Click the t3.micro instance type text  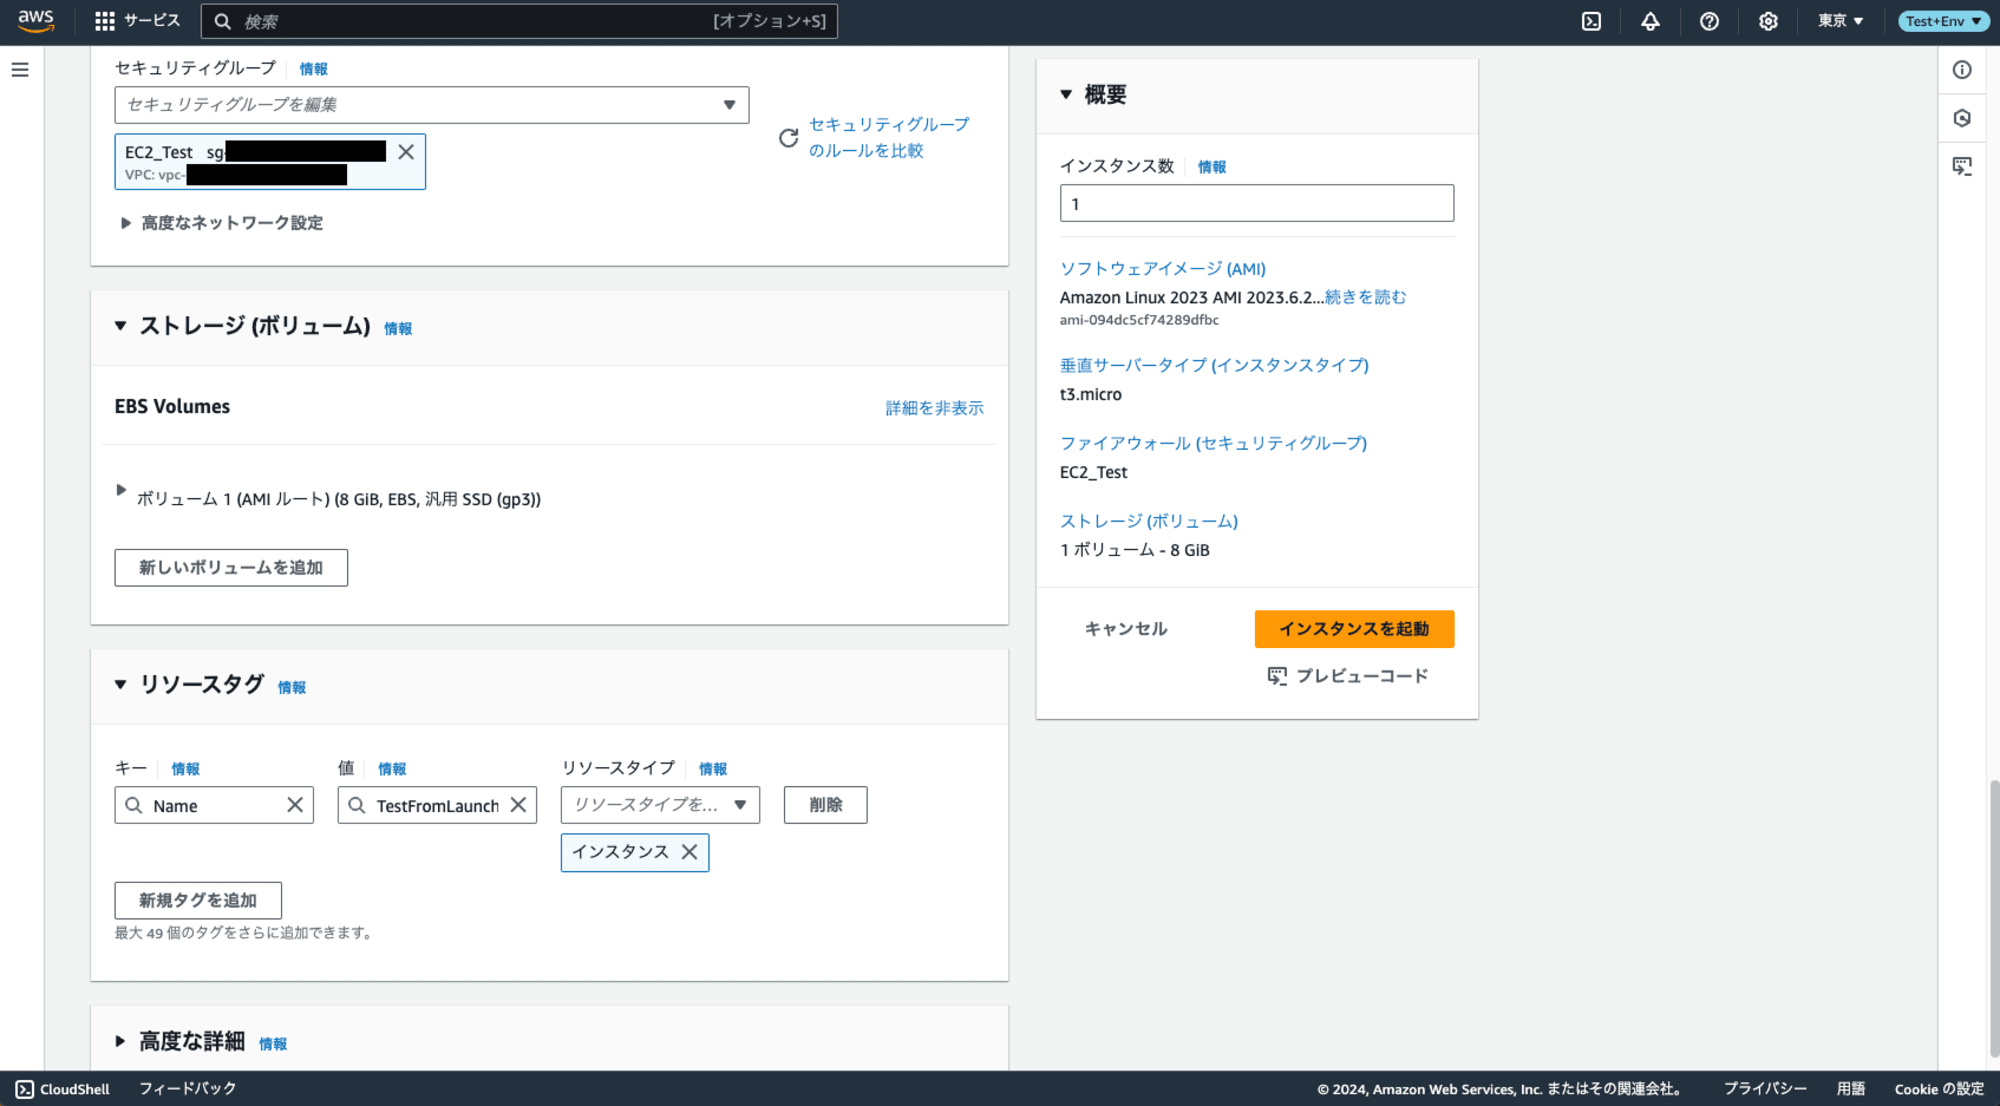tap(1091, 394)
